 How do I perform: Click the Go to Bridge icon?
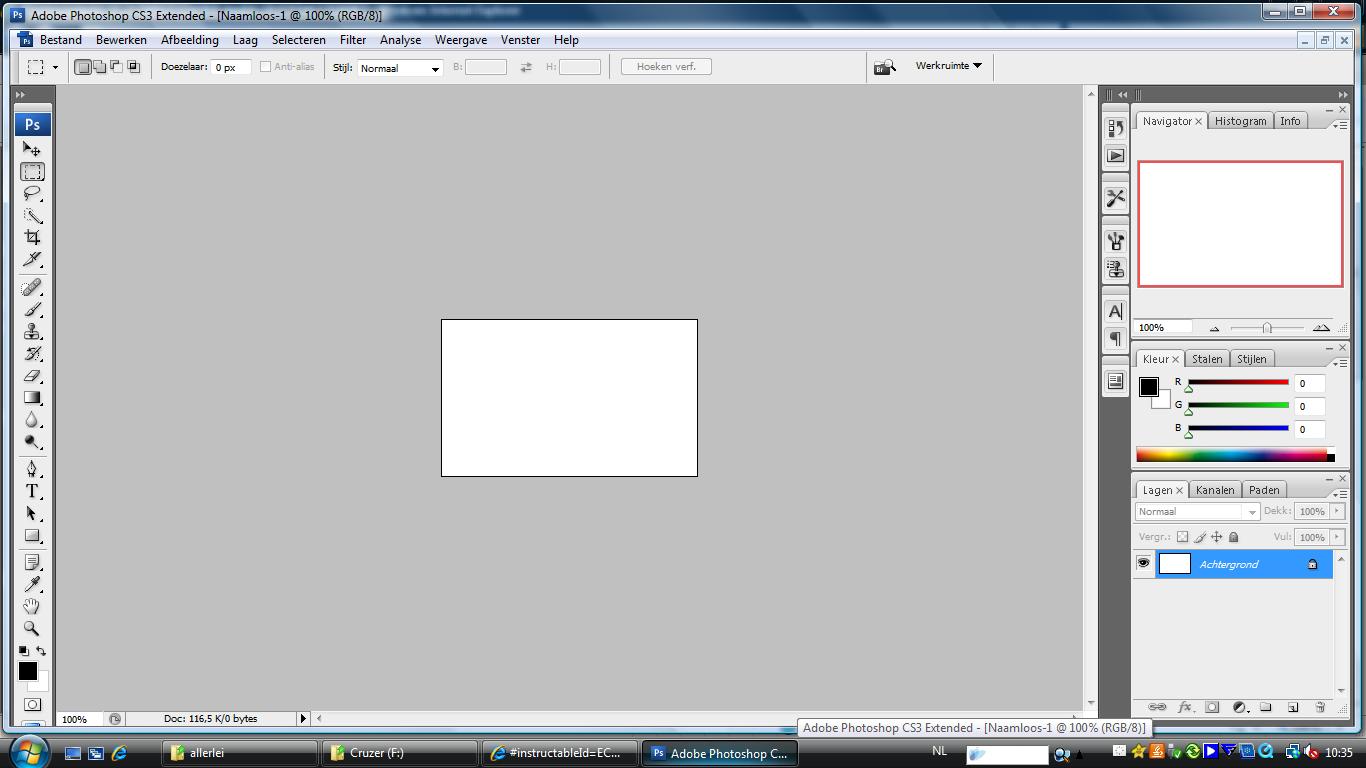[x=884, y=67]
